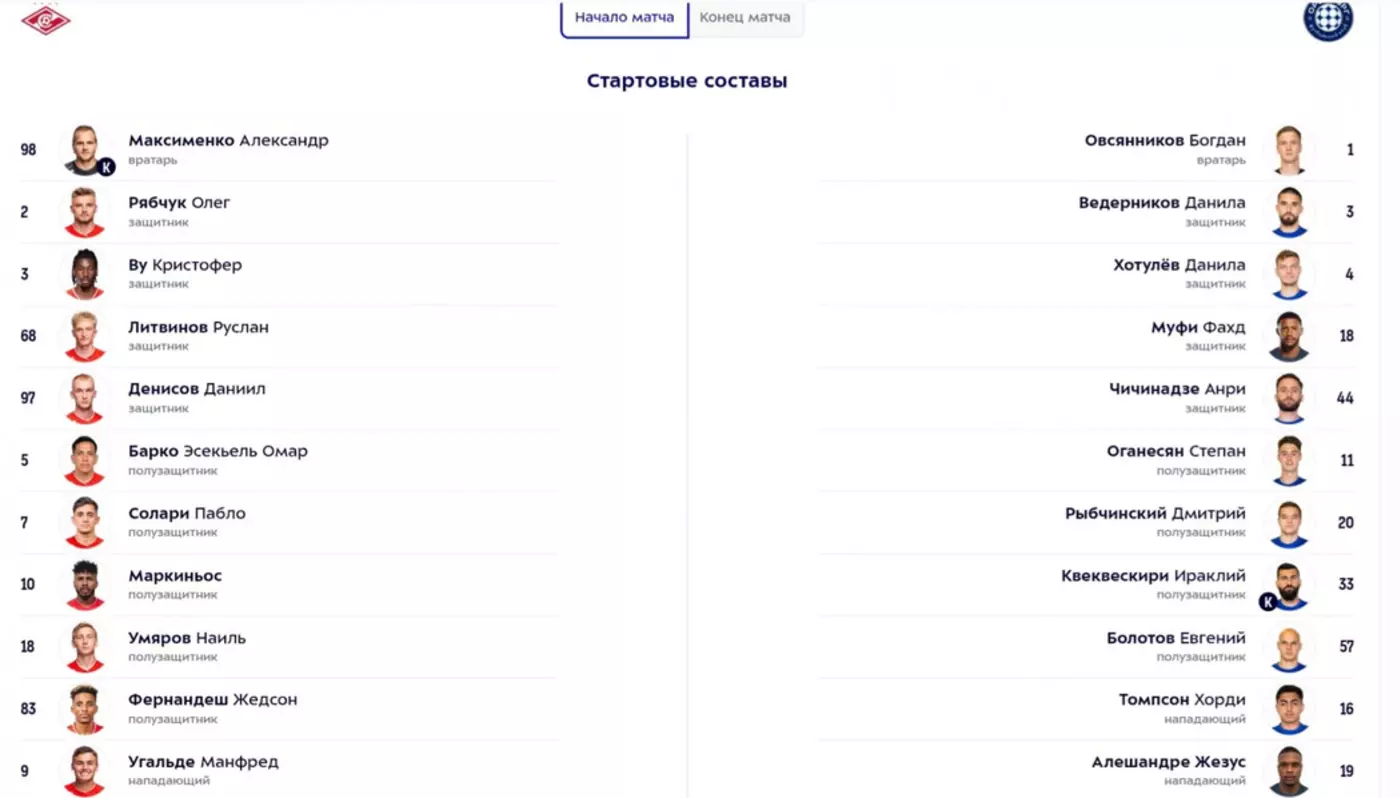The width and height of the screenshot is (1400, 798).
Task: Click Муфи Фахд's player photo
Action: coord(1289,336)
